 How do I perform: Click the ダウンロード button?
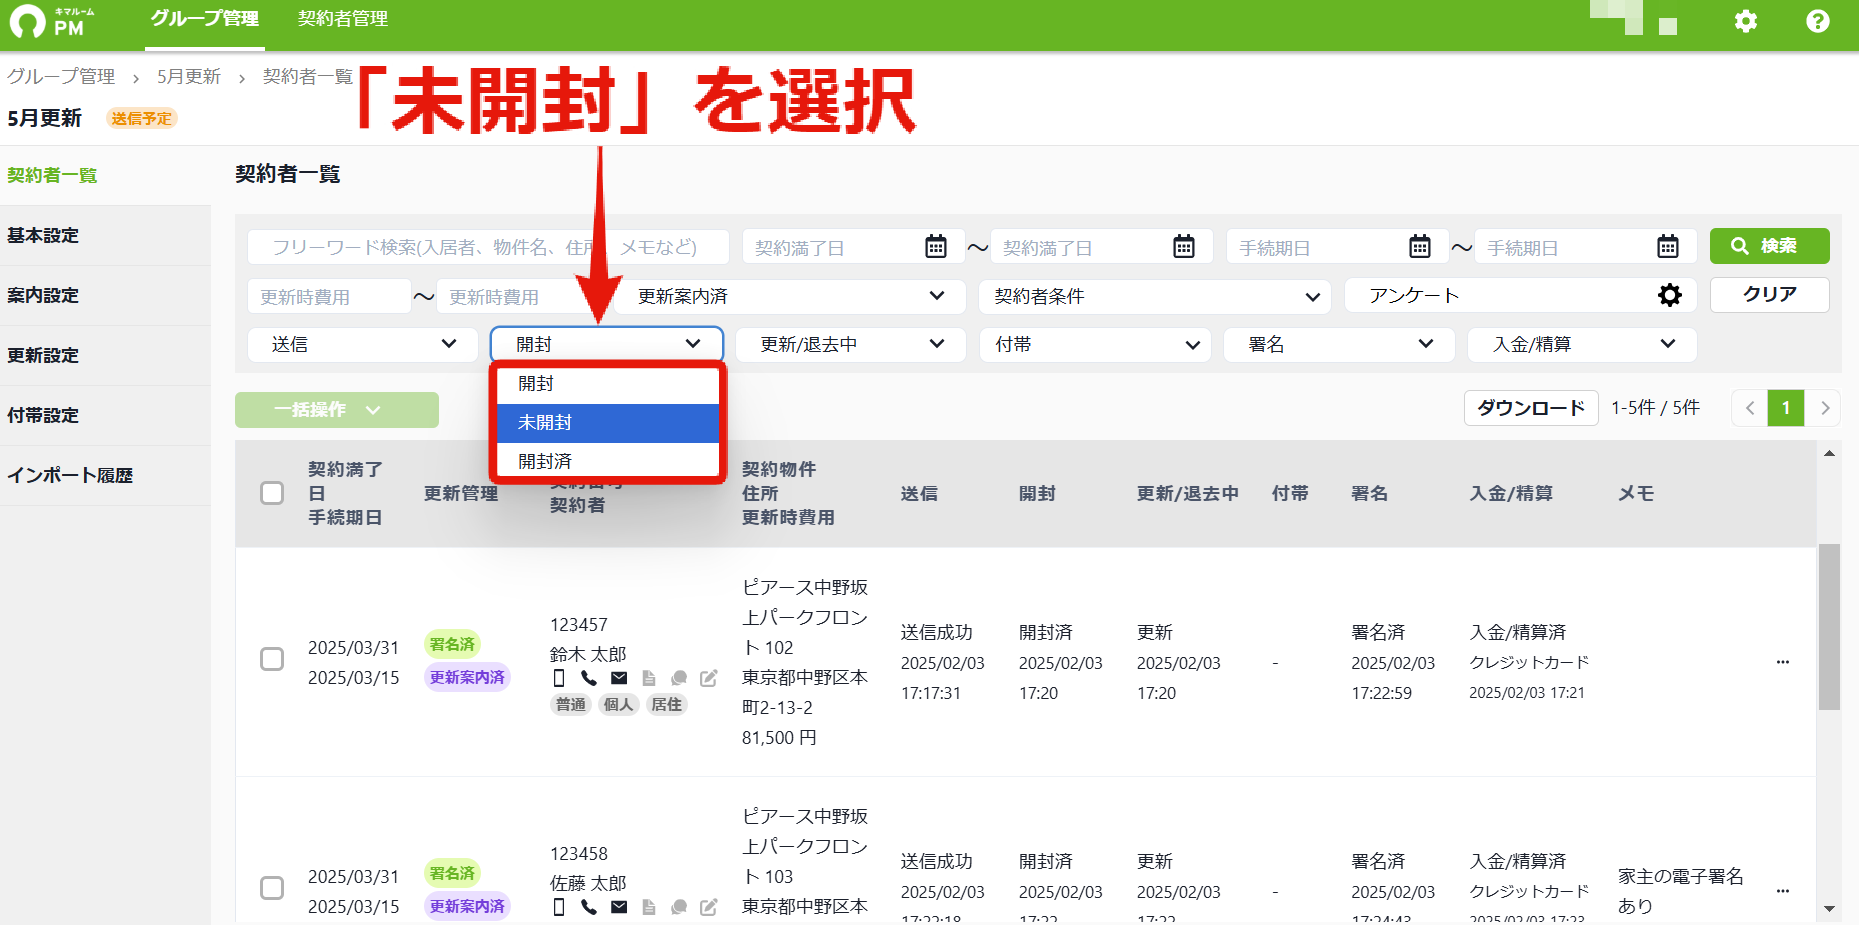(x=1531, y=408)
